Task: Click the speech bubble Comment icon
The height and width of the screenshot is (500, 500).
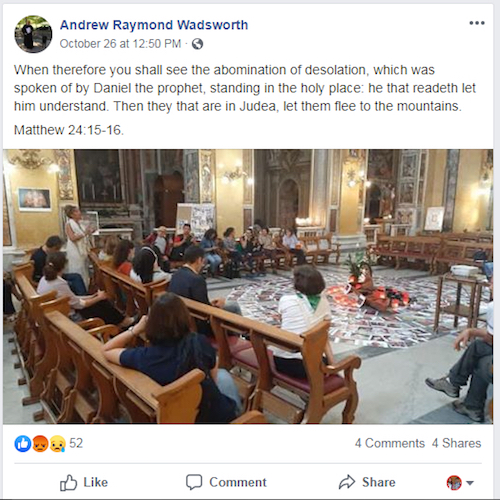Action: 194,482
